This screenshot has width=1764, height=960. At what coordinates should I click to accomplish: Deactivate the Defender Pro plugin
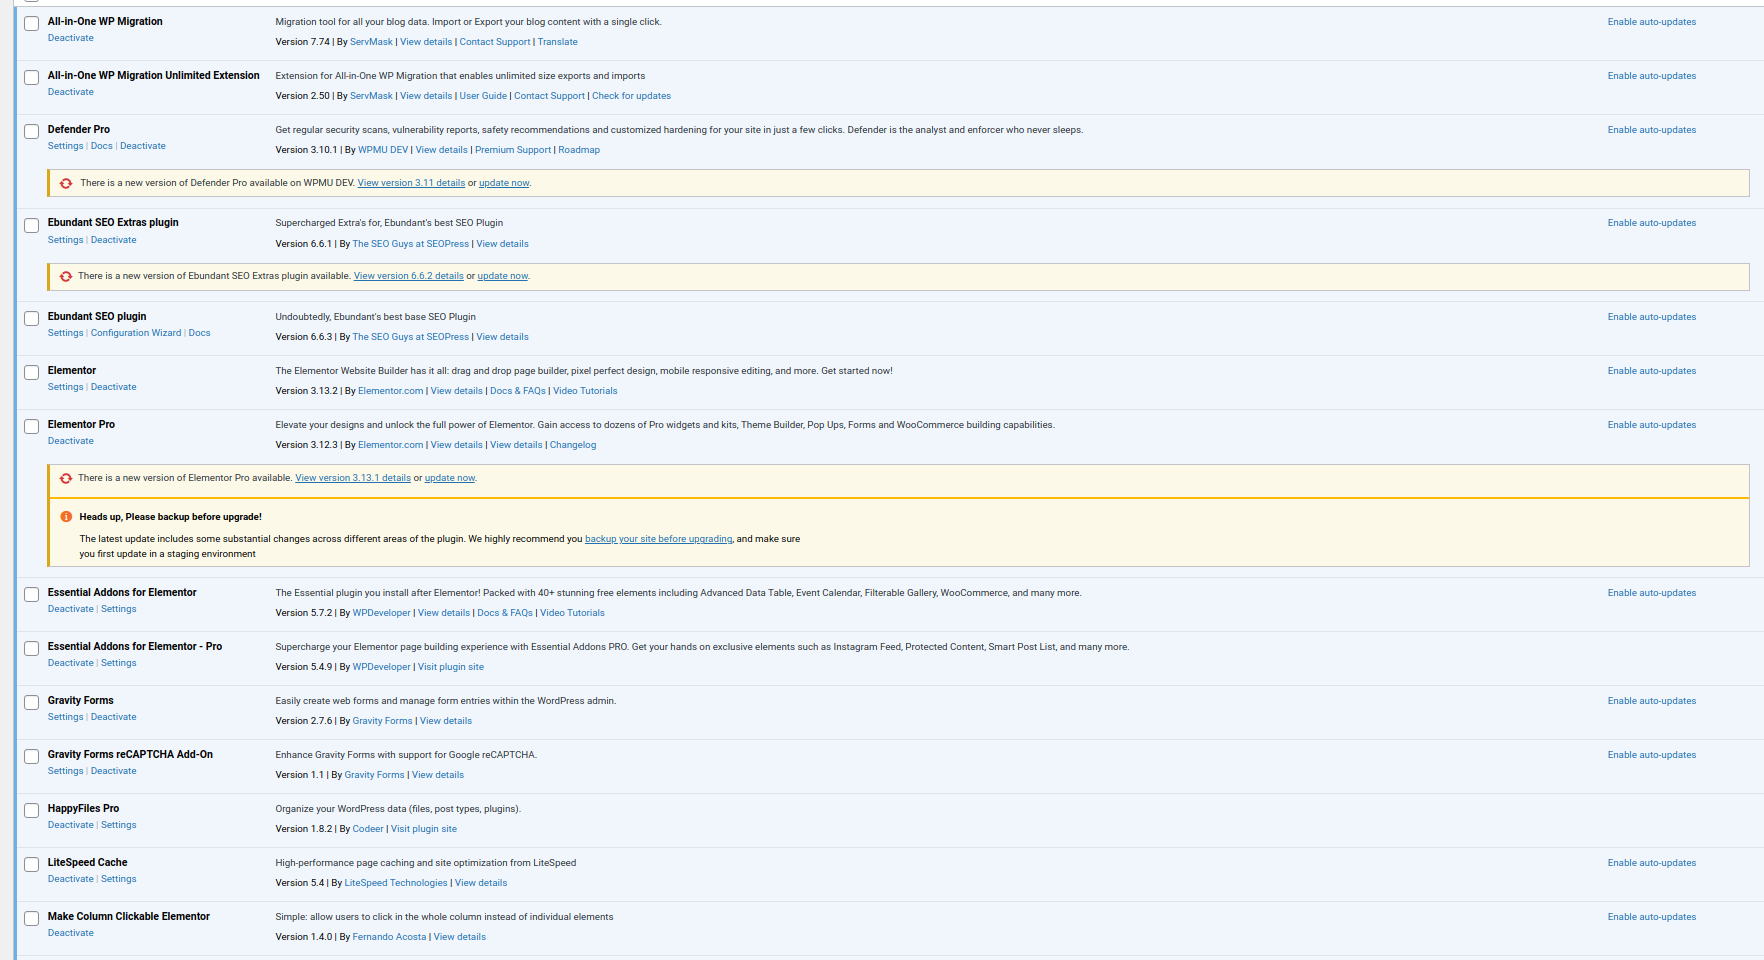click(x=143, y=146)
